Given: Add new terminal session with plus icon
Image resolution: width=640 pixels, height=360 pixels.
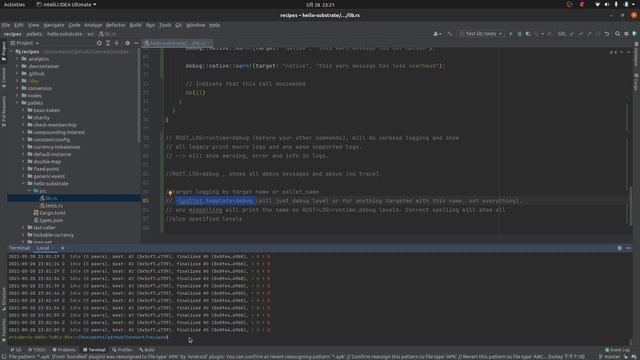Looking at the screenshot, I should pos(62,248).
